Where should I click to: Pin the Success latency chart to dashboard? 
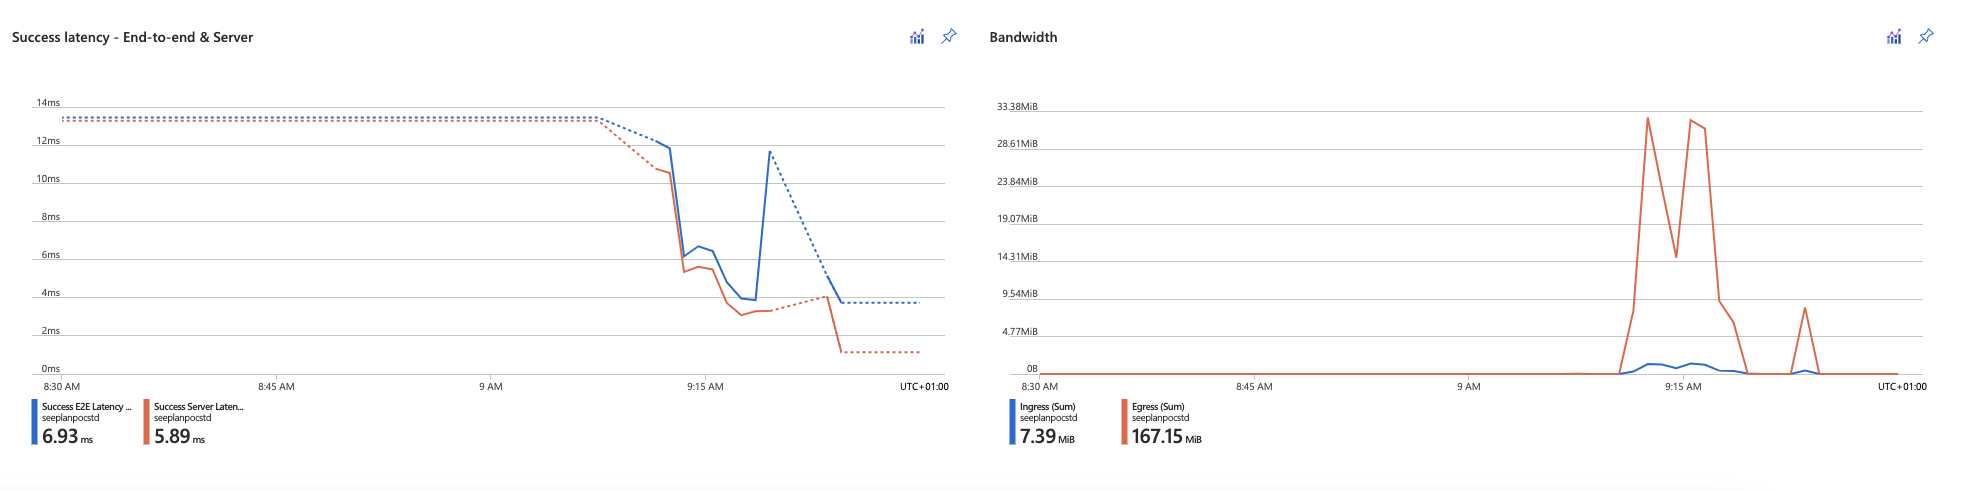click(948, 37)
